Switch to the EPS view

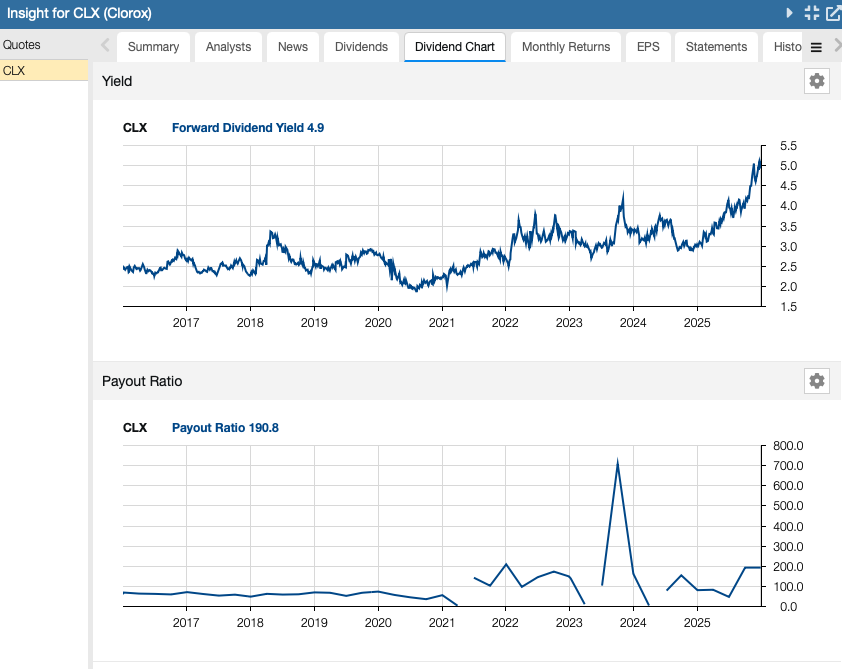click(x=648, y=46)
